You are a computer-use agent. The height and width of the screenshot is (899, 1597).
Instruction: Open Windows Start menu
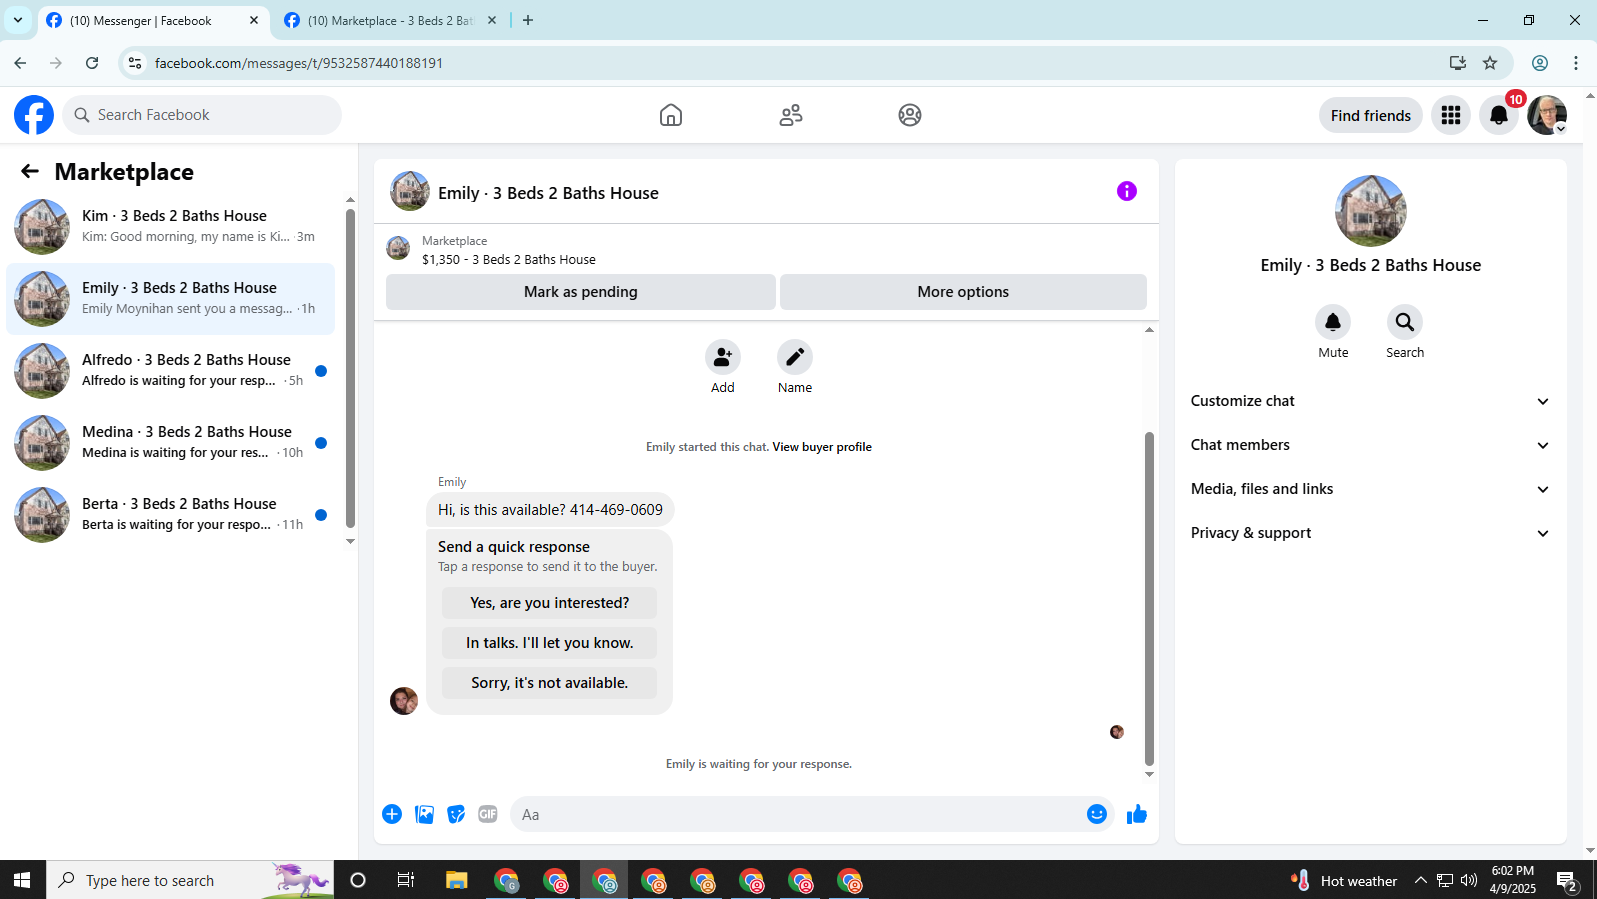22,880
